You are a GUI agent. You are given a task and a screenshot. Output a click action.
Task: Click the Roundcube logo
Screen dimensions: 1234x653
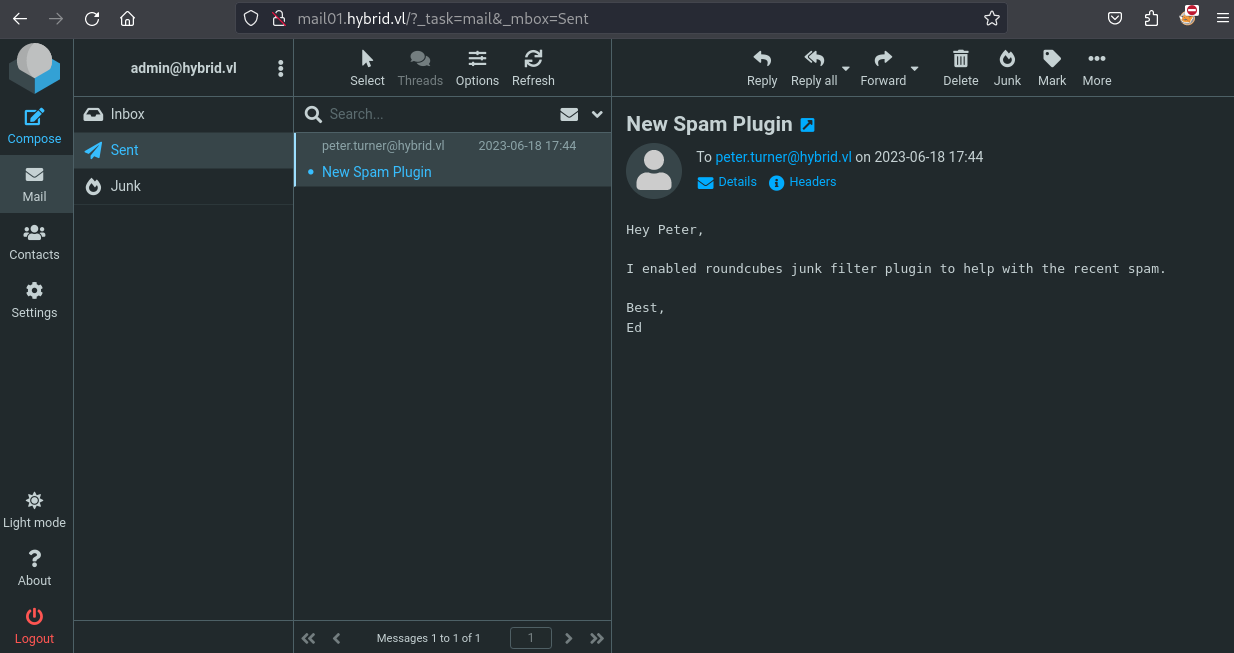pos(35,68)
